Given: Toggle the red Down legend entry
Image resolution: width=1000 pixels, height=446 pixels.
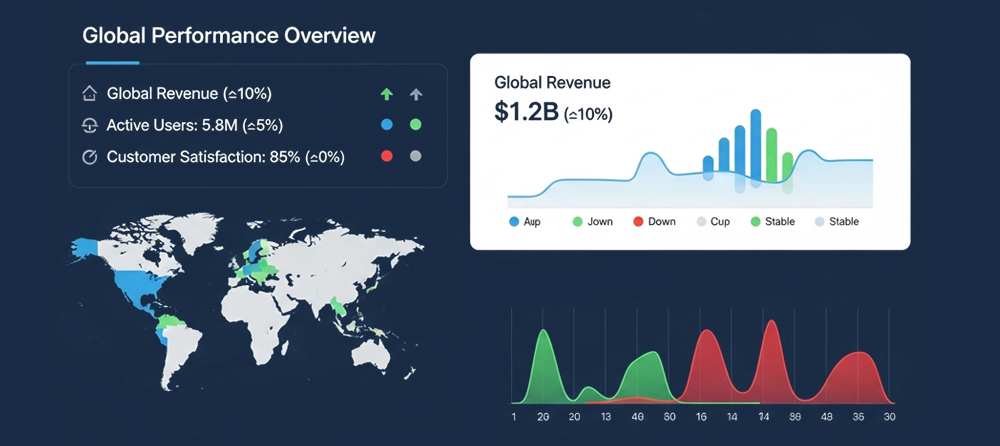Looking at the screenshot, I should click(x=654, y=222).
